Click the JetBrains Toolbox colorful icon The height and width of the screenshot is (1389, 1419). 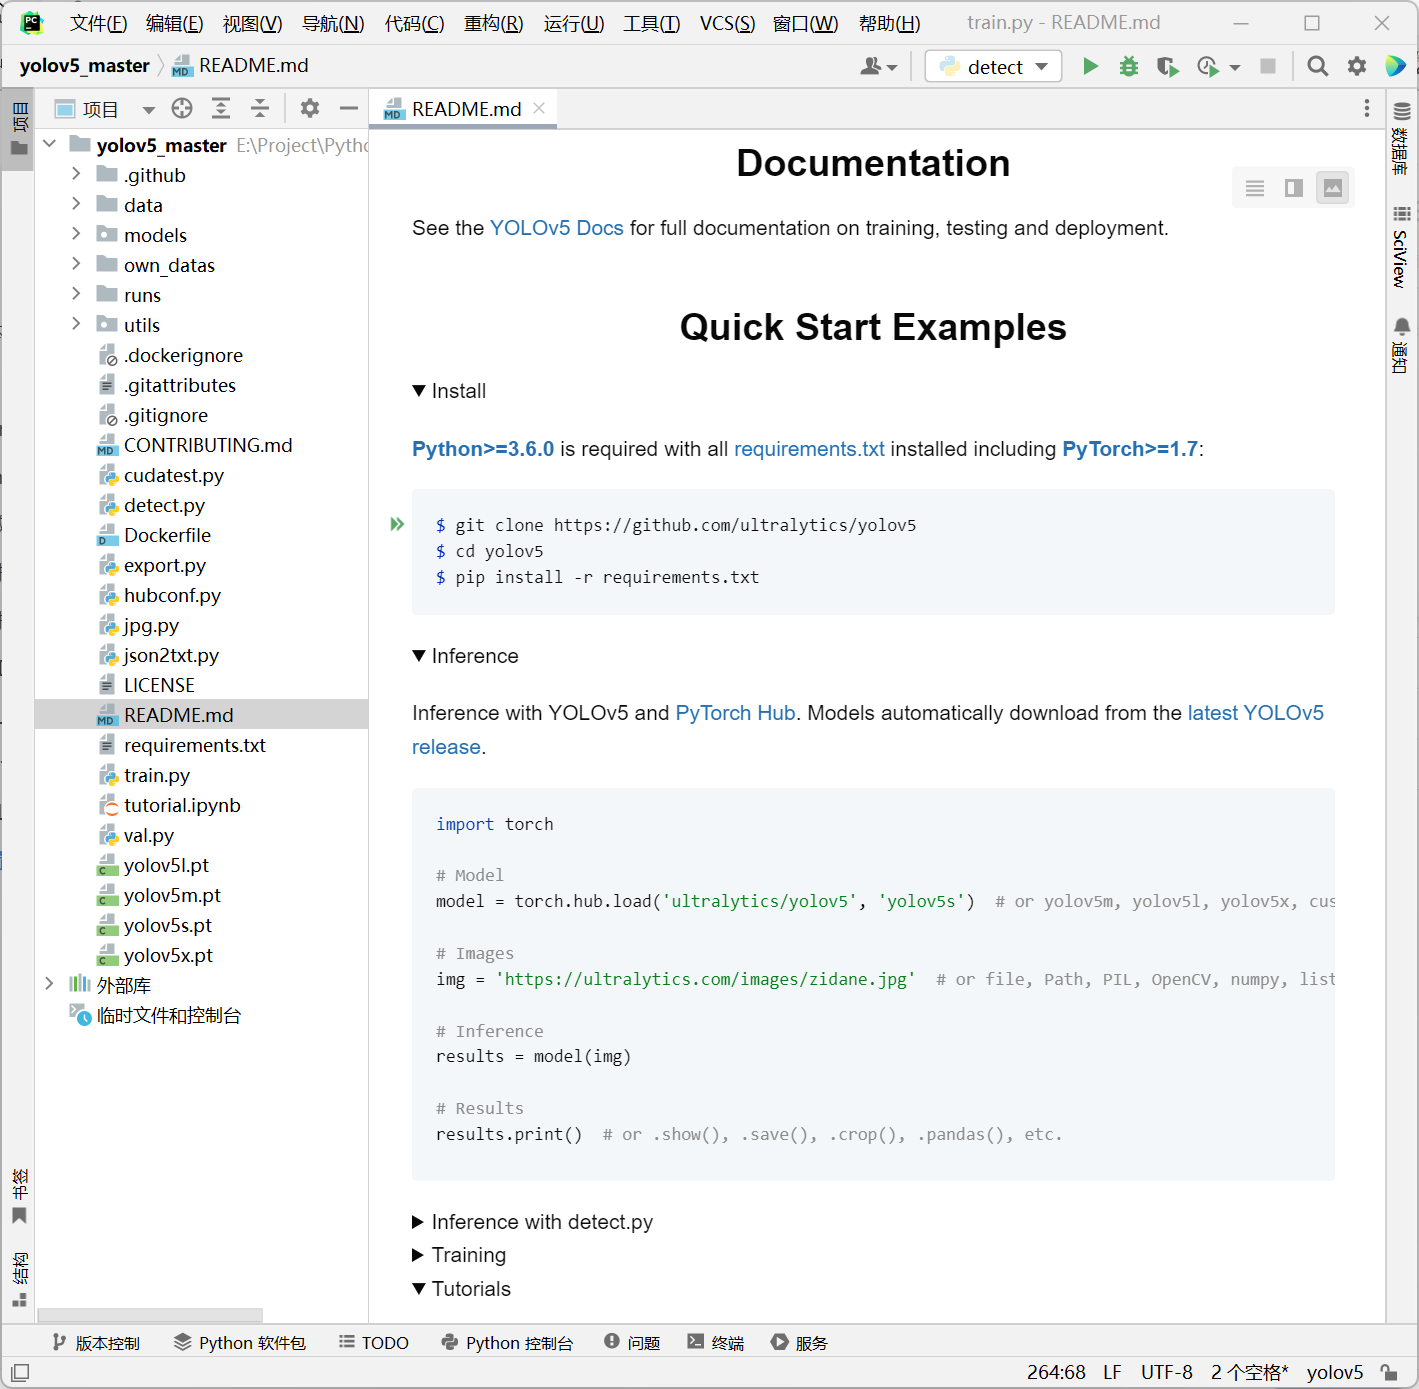click(x=1395, y=66)
